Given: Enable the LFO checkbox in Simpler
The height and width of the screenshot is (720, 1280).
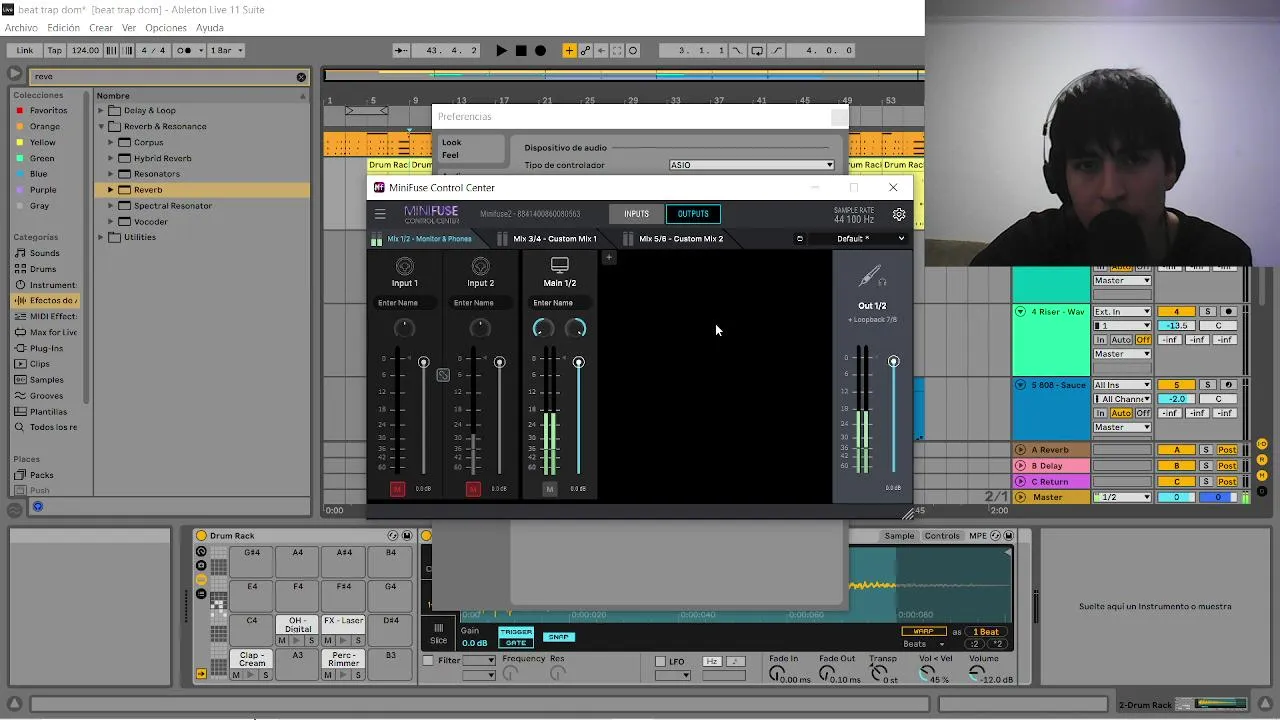Looking at the screenshot, I should pyautogui.click(x=660, y=662).
